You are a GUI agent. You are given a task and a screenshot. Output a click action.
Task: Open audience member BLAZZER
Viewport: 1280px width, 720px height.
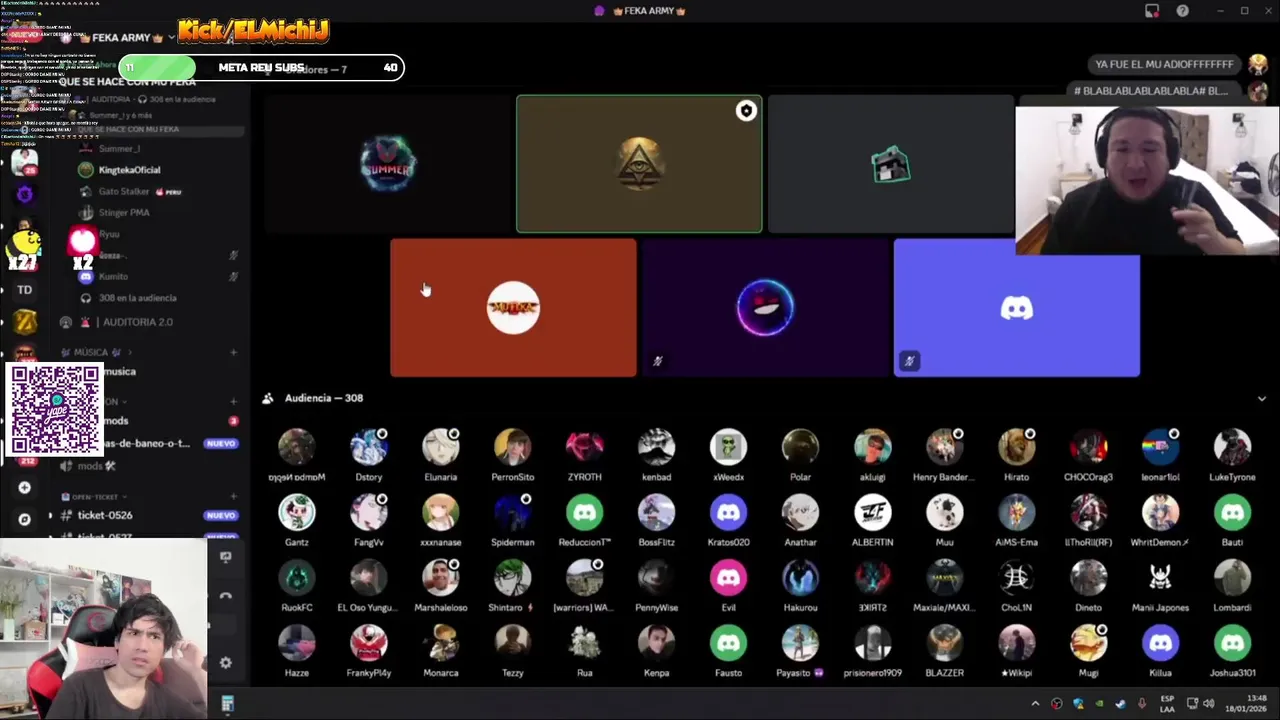coord(945,651)
